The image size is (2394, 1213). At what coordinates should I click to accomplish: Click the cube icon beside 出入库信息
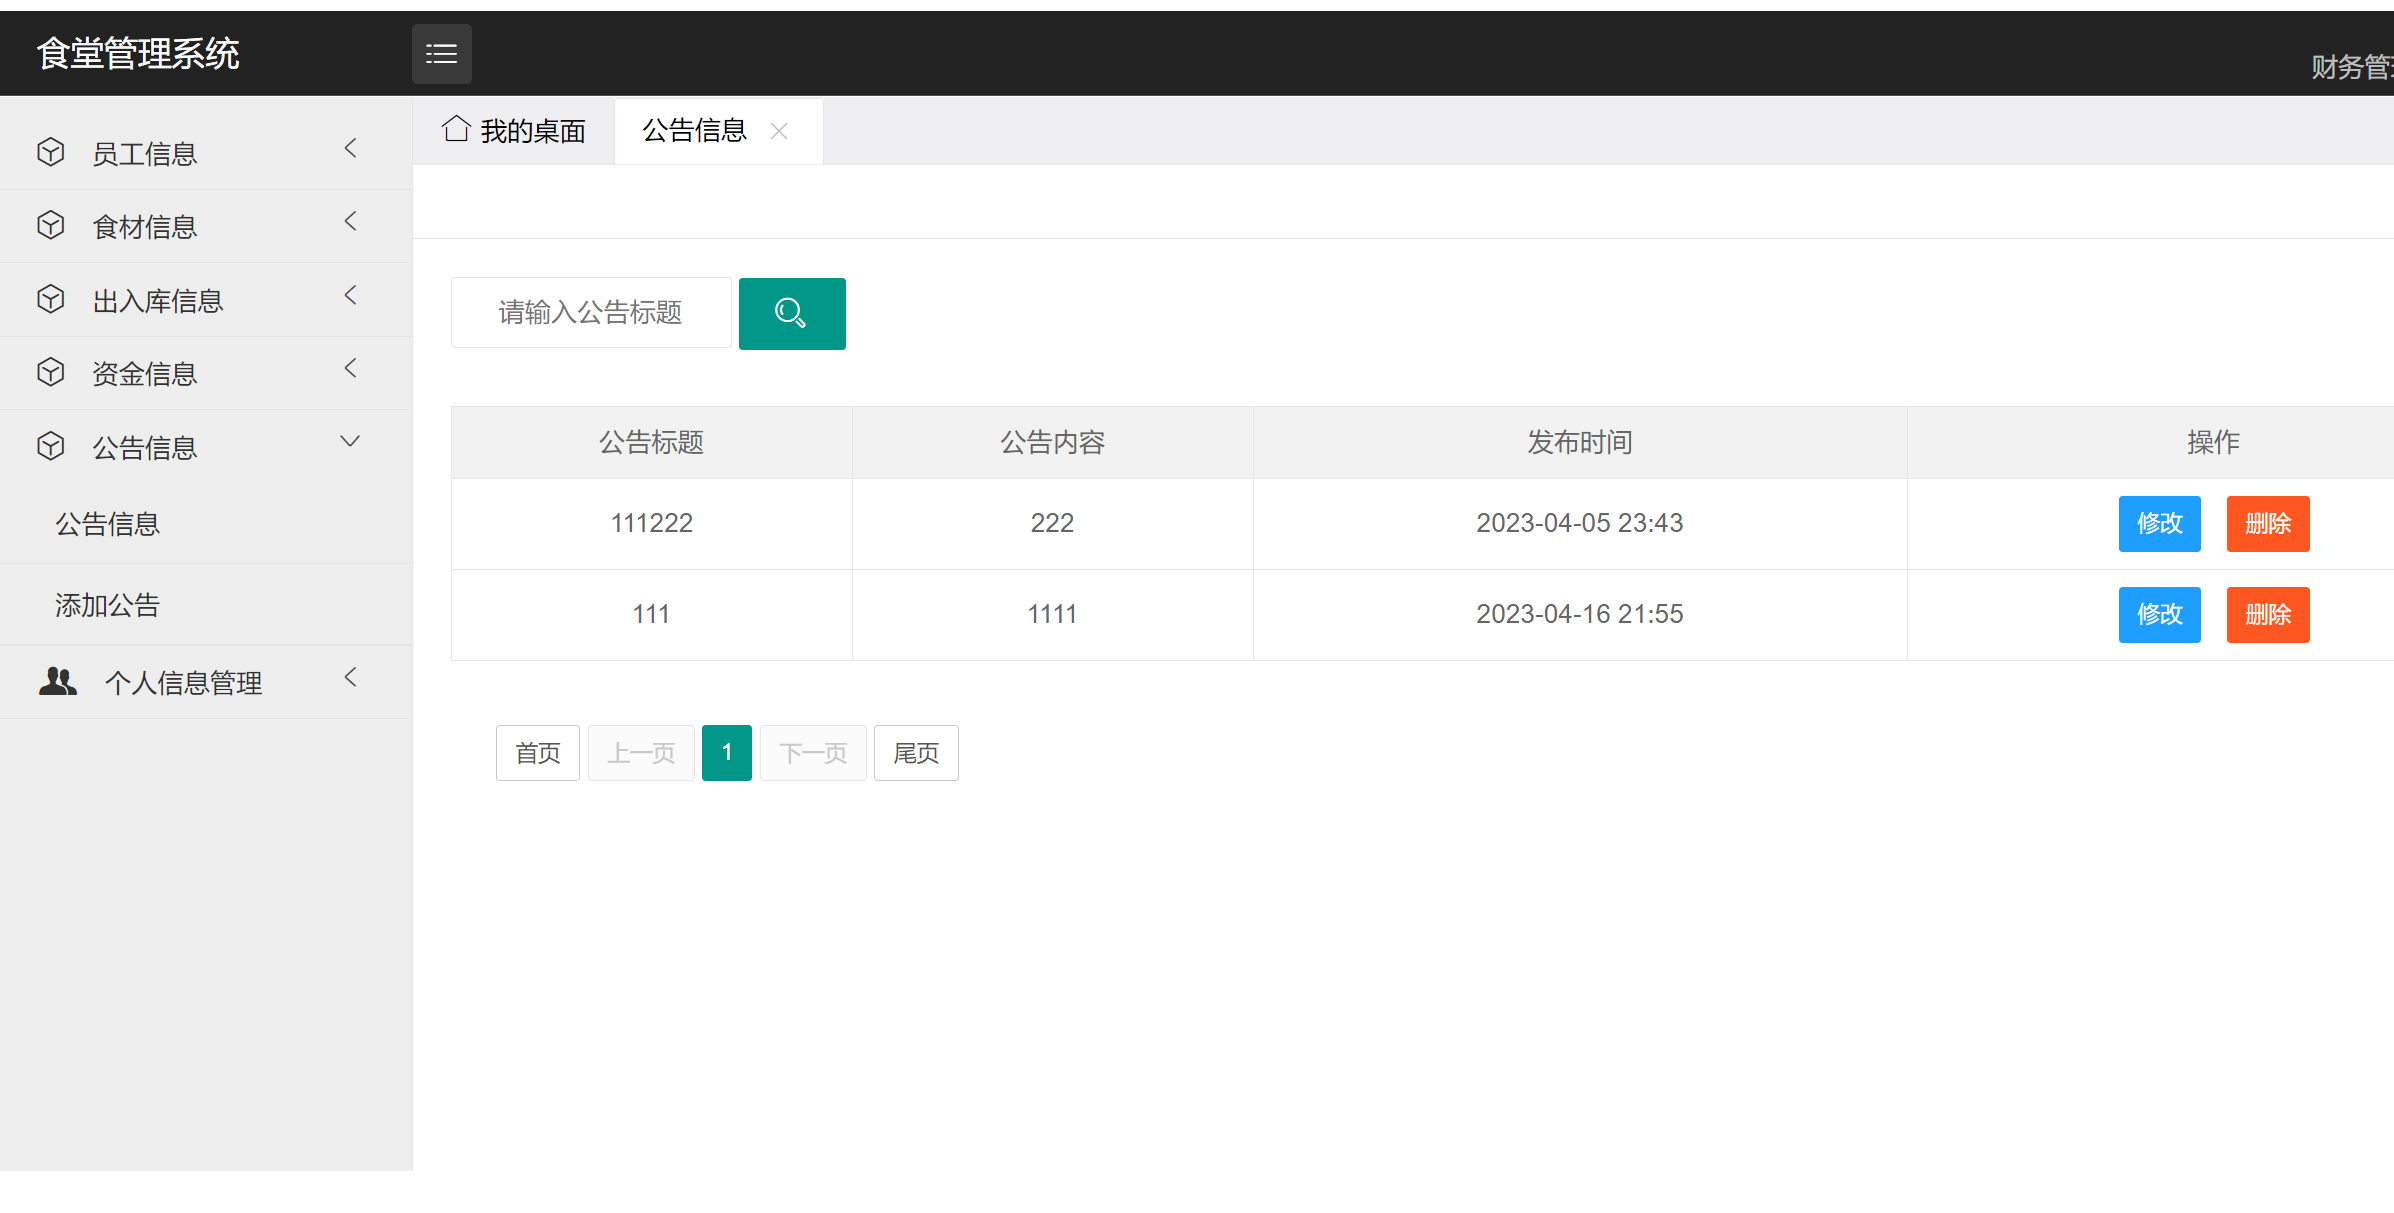tap(51, 299)
